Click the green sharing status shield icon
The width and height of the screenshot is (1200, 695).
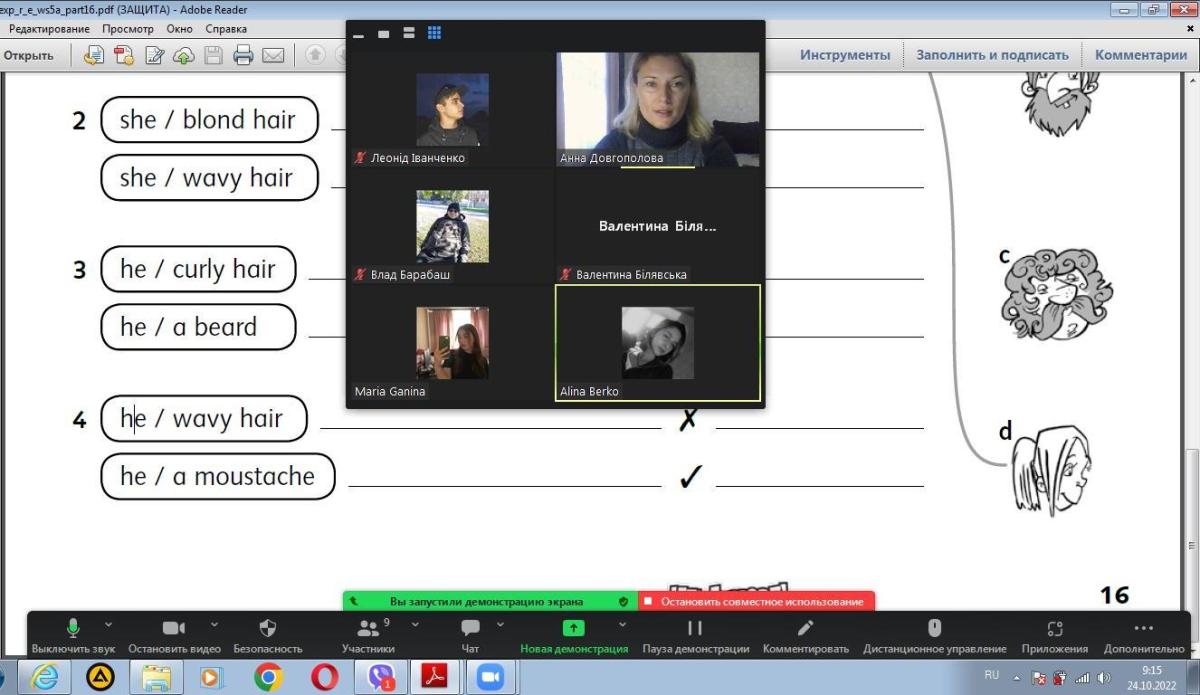point(624,602)
